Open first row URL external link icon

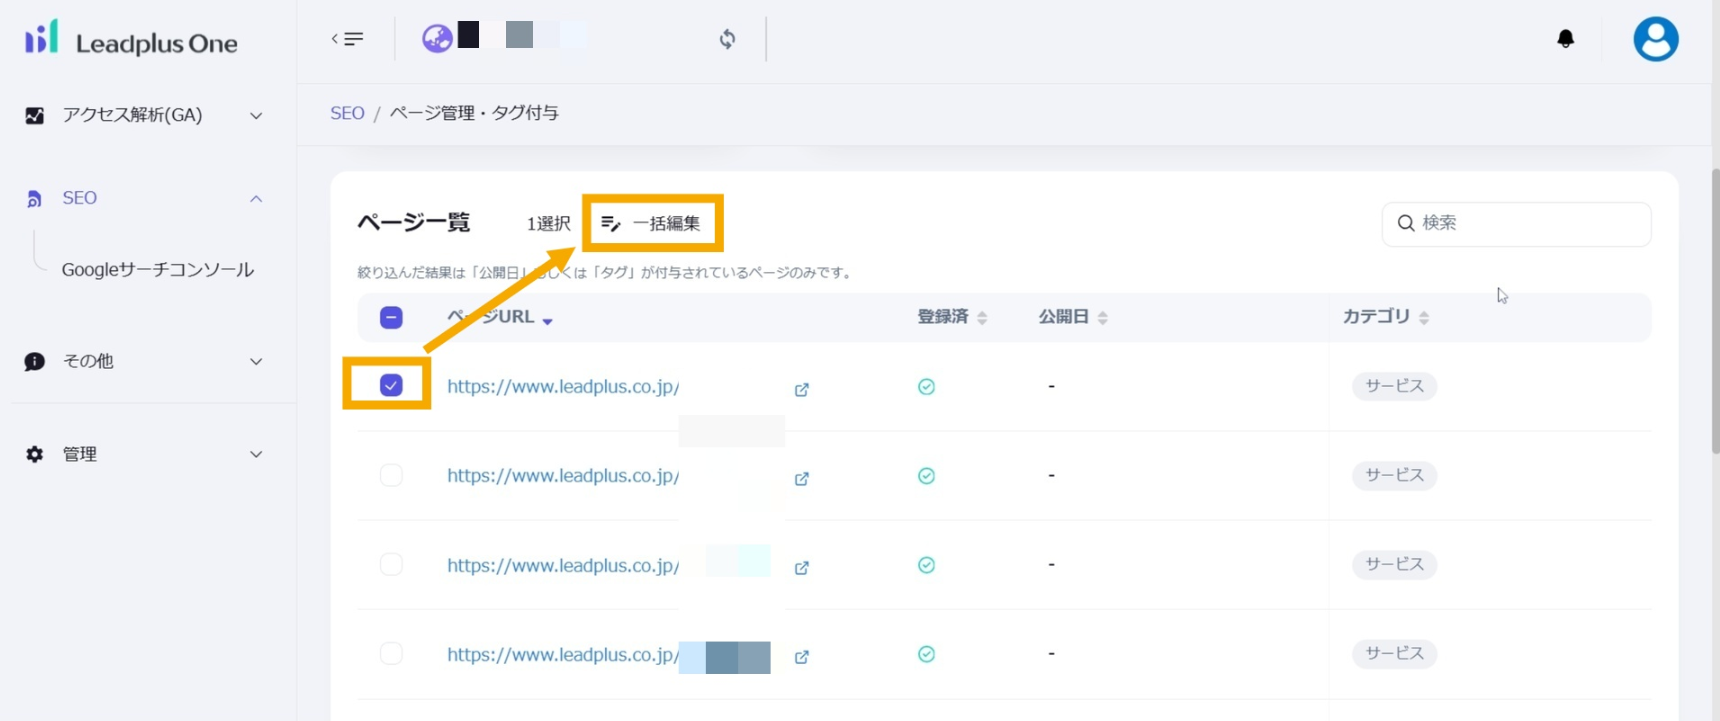point(801,389)
